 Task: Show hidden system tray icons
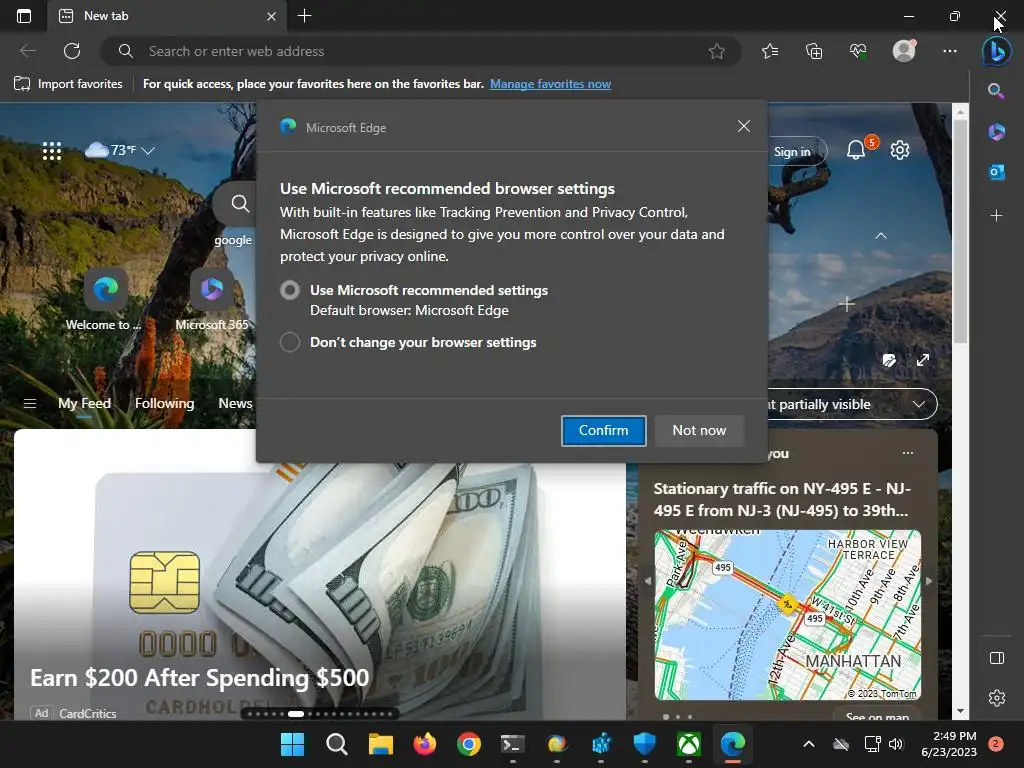pyautogui.click(x=808, y=744)
